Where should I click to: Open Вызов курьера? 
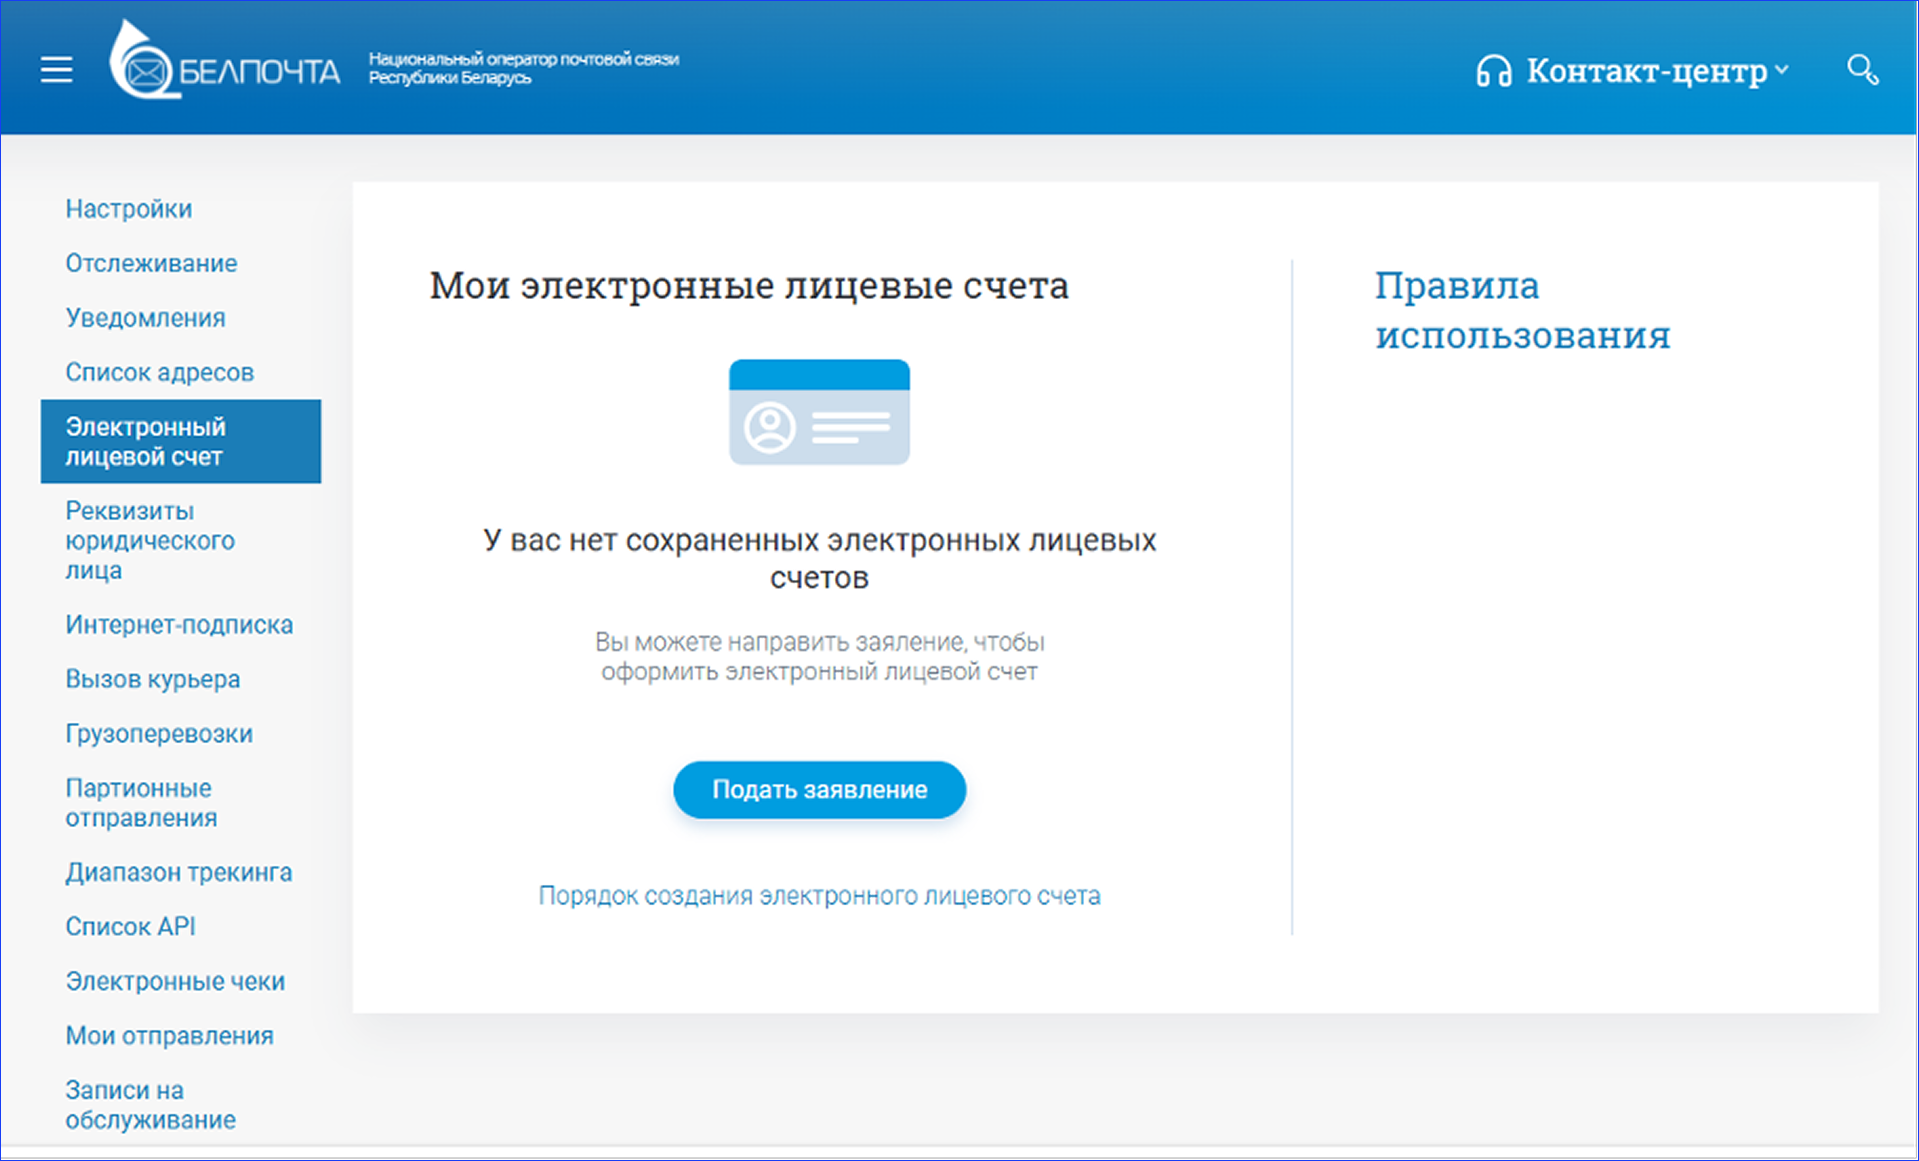point(152,678)
